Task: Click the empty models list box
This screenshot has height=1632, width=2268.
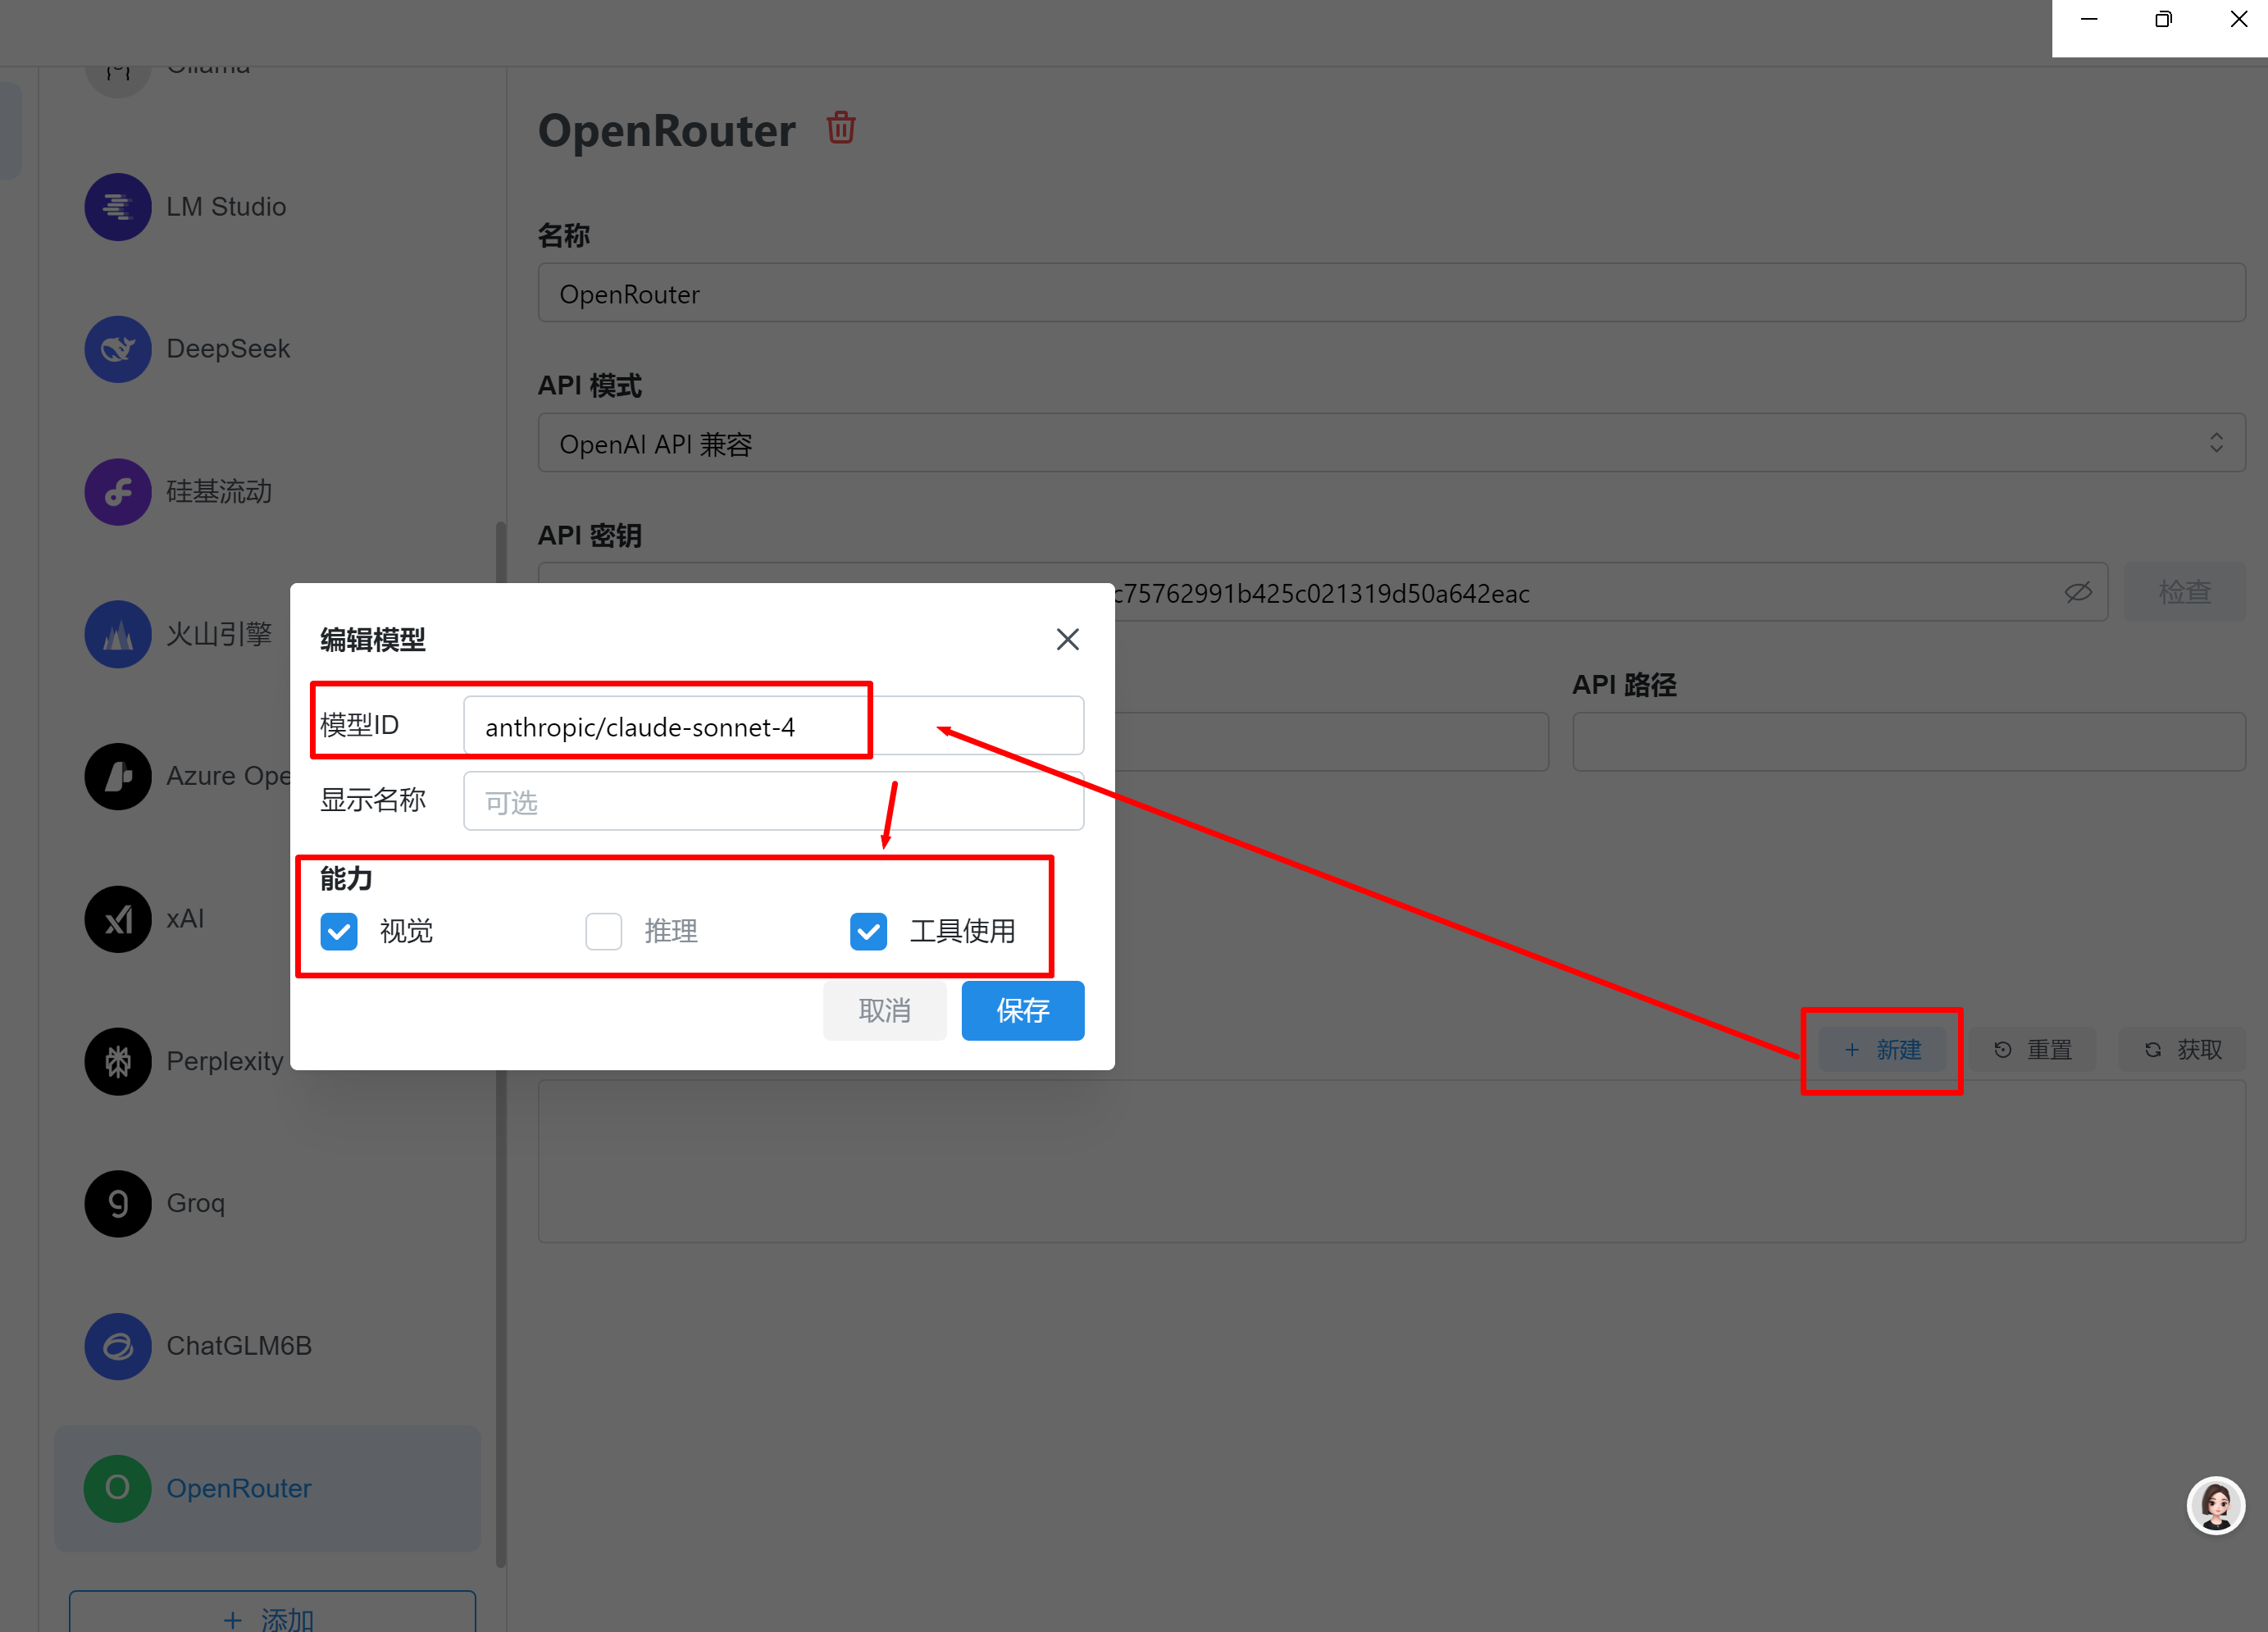Action: pyautogui.click(x=1392, y=1161)
